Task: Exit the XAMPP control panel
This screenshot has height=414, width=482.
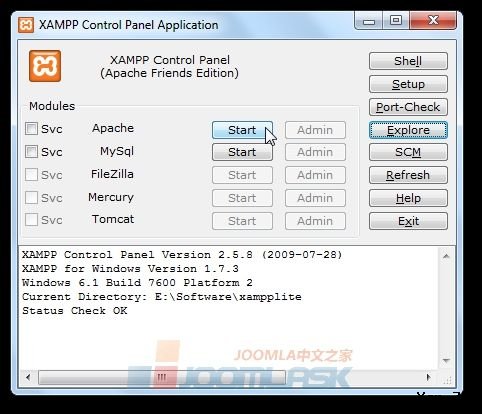Action: click(408, 221)
